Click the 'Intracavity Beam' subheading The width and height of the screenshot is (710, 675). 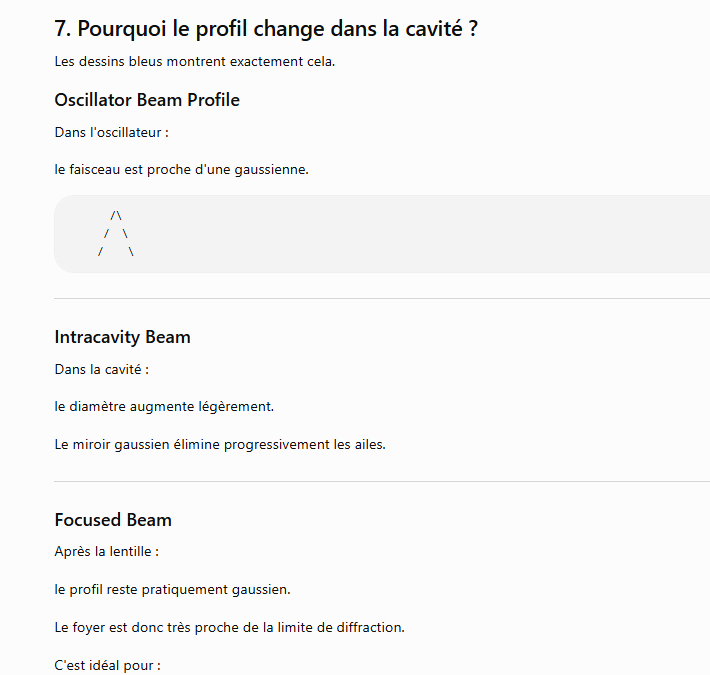122,337
